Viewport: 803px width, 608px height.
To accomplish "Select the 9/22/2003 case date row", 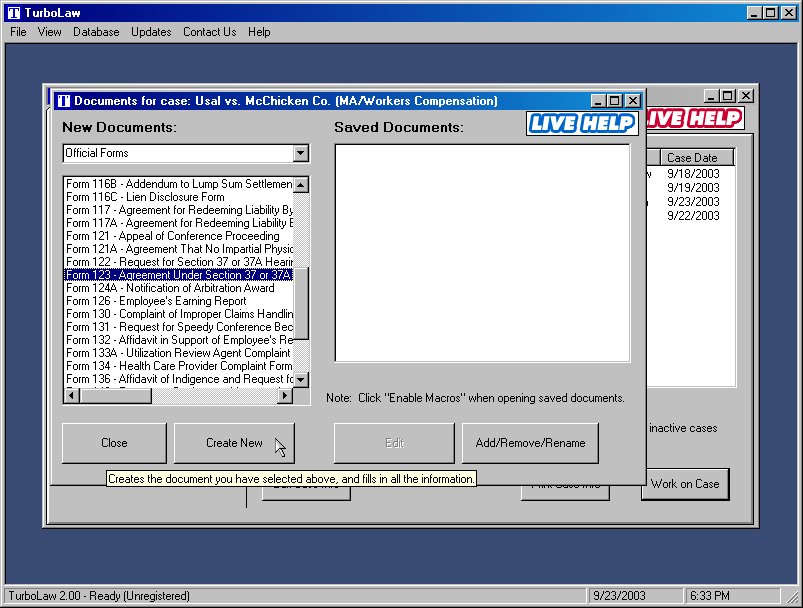I will click(693, 216).
